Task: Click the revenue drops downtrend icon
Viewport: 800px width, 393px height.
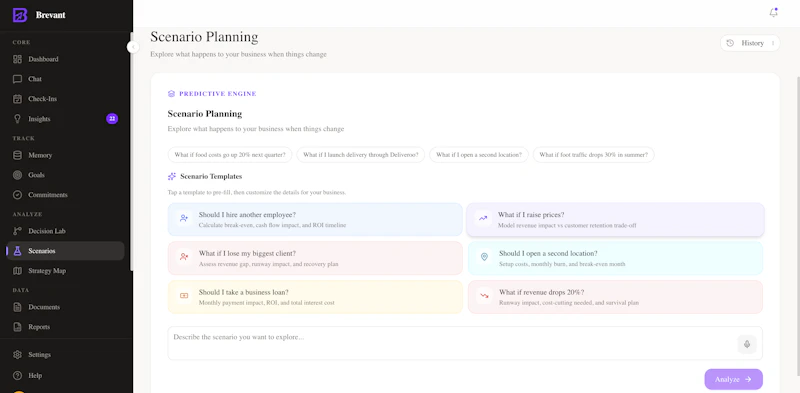Action: (x=484, y=296)
